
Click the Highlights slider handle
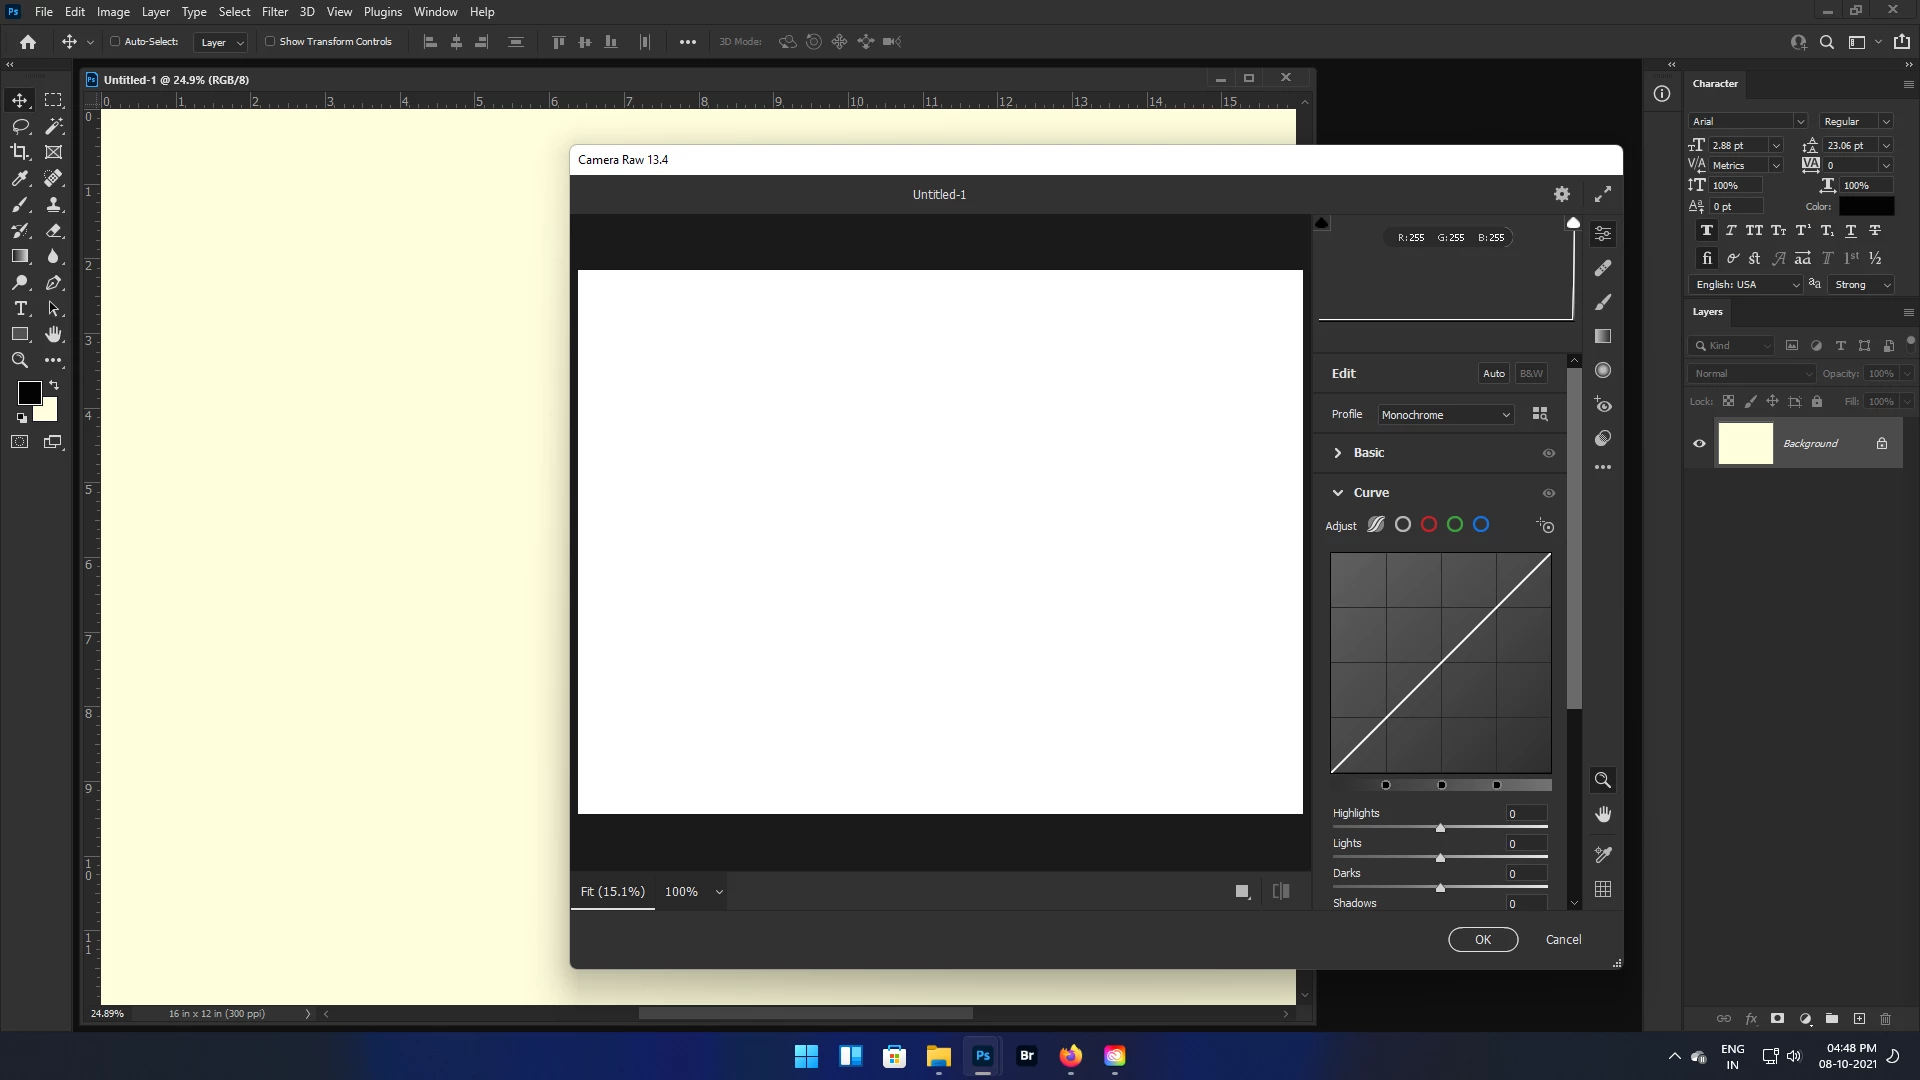point(1440,828)
